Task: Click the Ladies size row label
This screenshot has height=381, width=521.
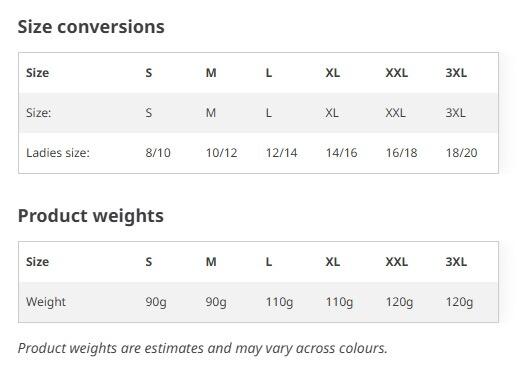Action: click(58, 153)
